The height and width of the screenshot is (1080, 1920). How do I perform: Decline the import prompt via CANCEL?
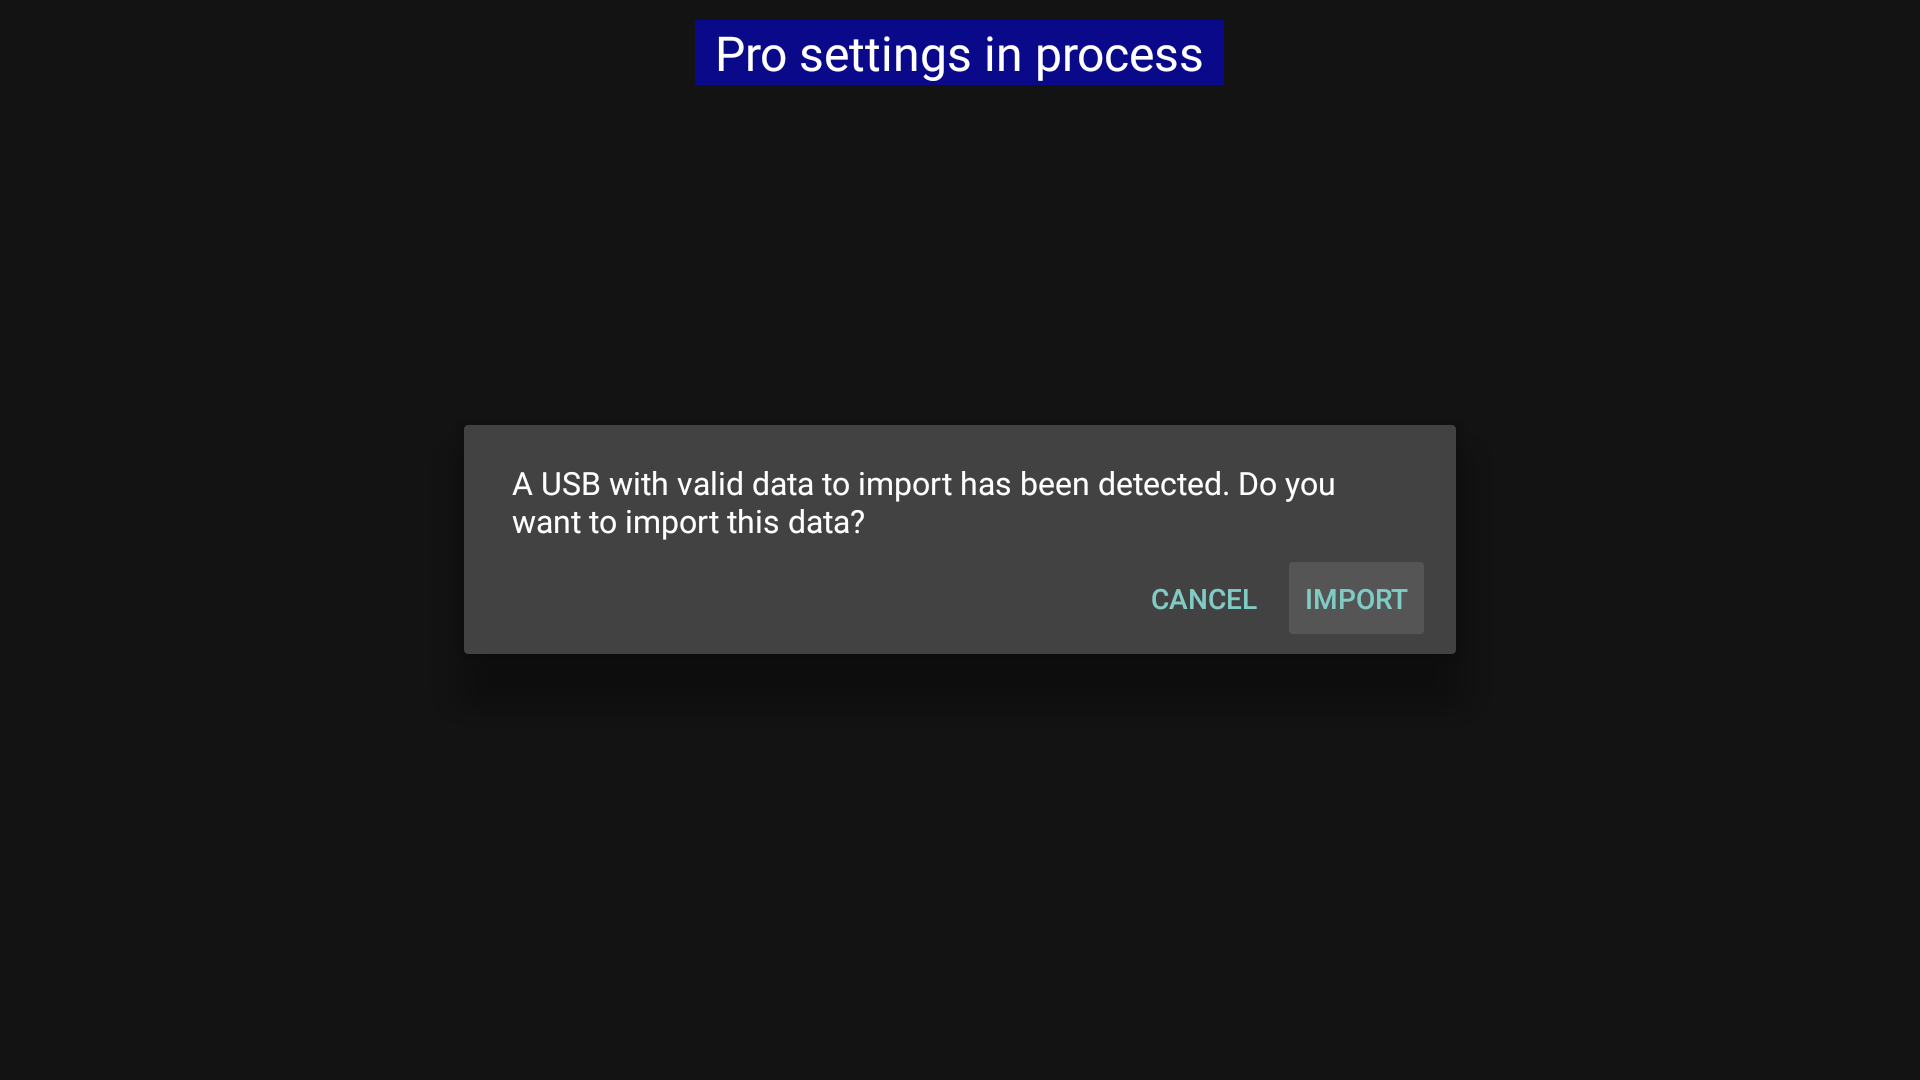1203,598
